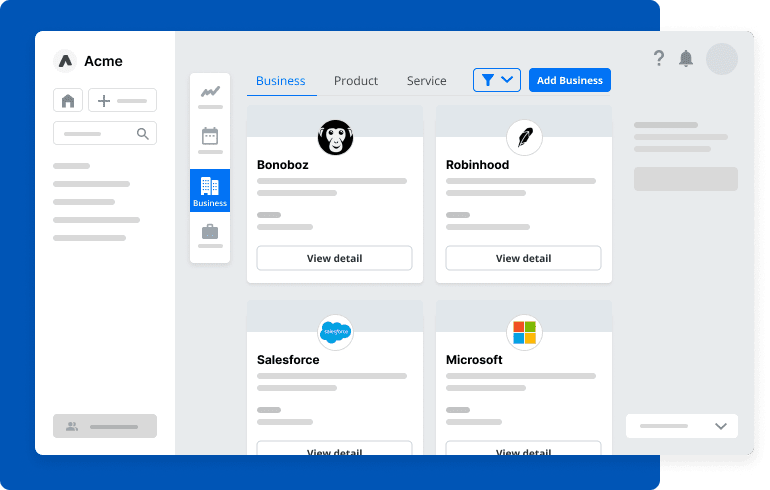Click the Acme brand name

104,61
